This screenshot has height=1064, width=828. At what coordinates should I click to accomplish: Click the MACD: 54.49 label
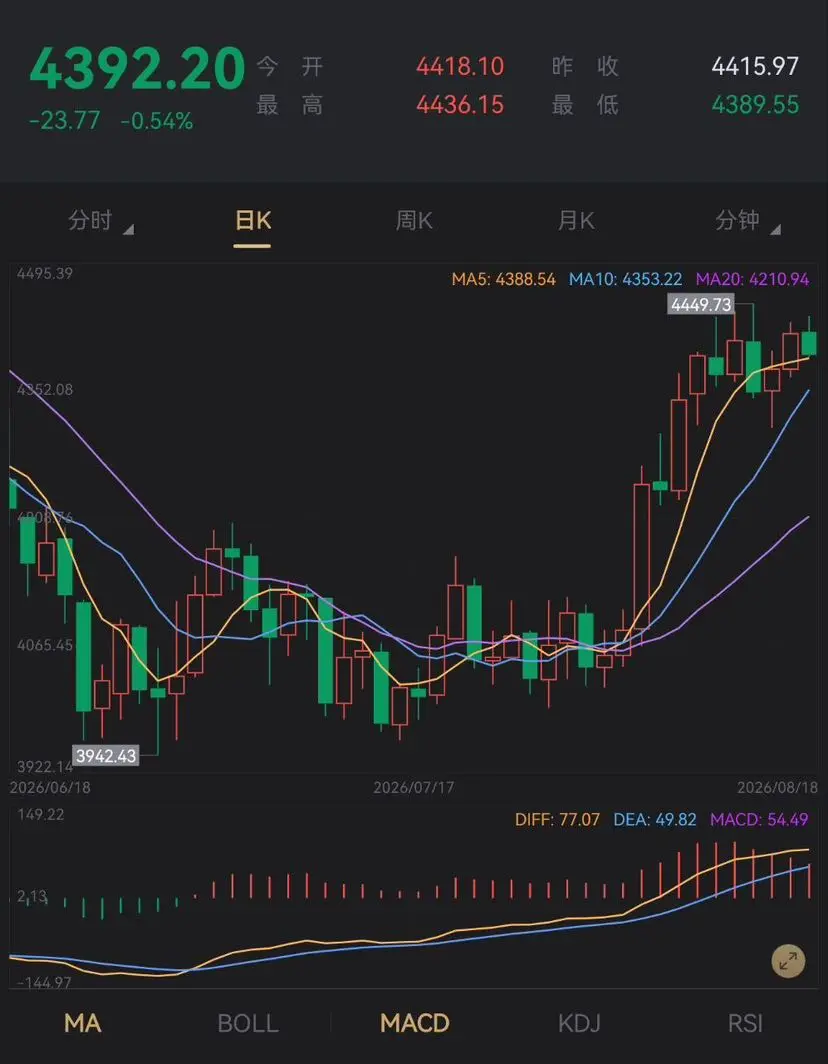point(759,820)
